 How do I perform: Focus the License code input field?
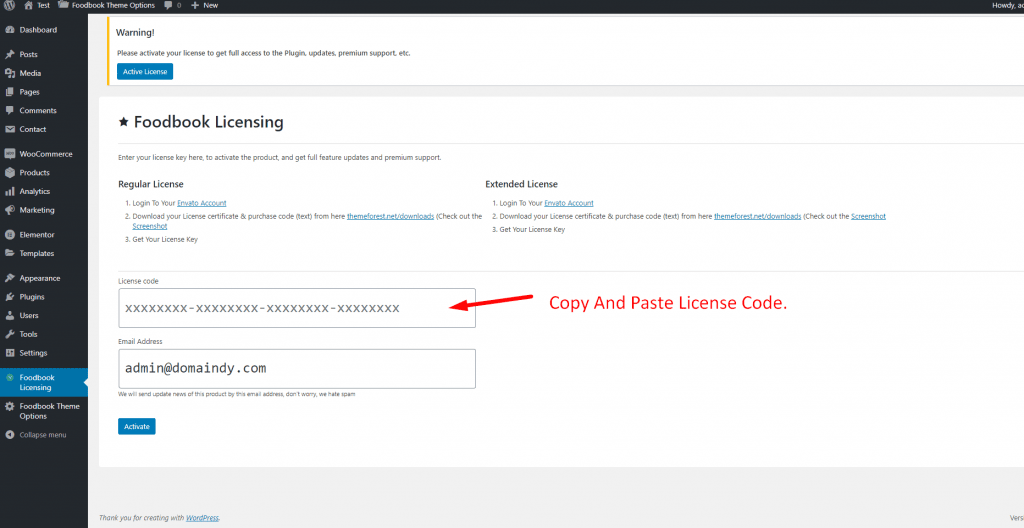(296, 308)
